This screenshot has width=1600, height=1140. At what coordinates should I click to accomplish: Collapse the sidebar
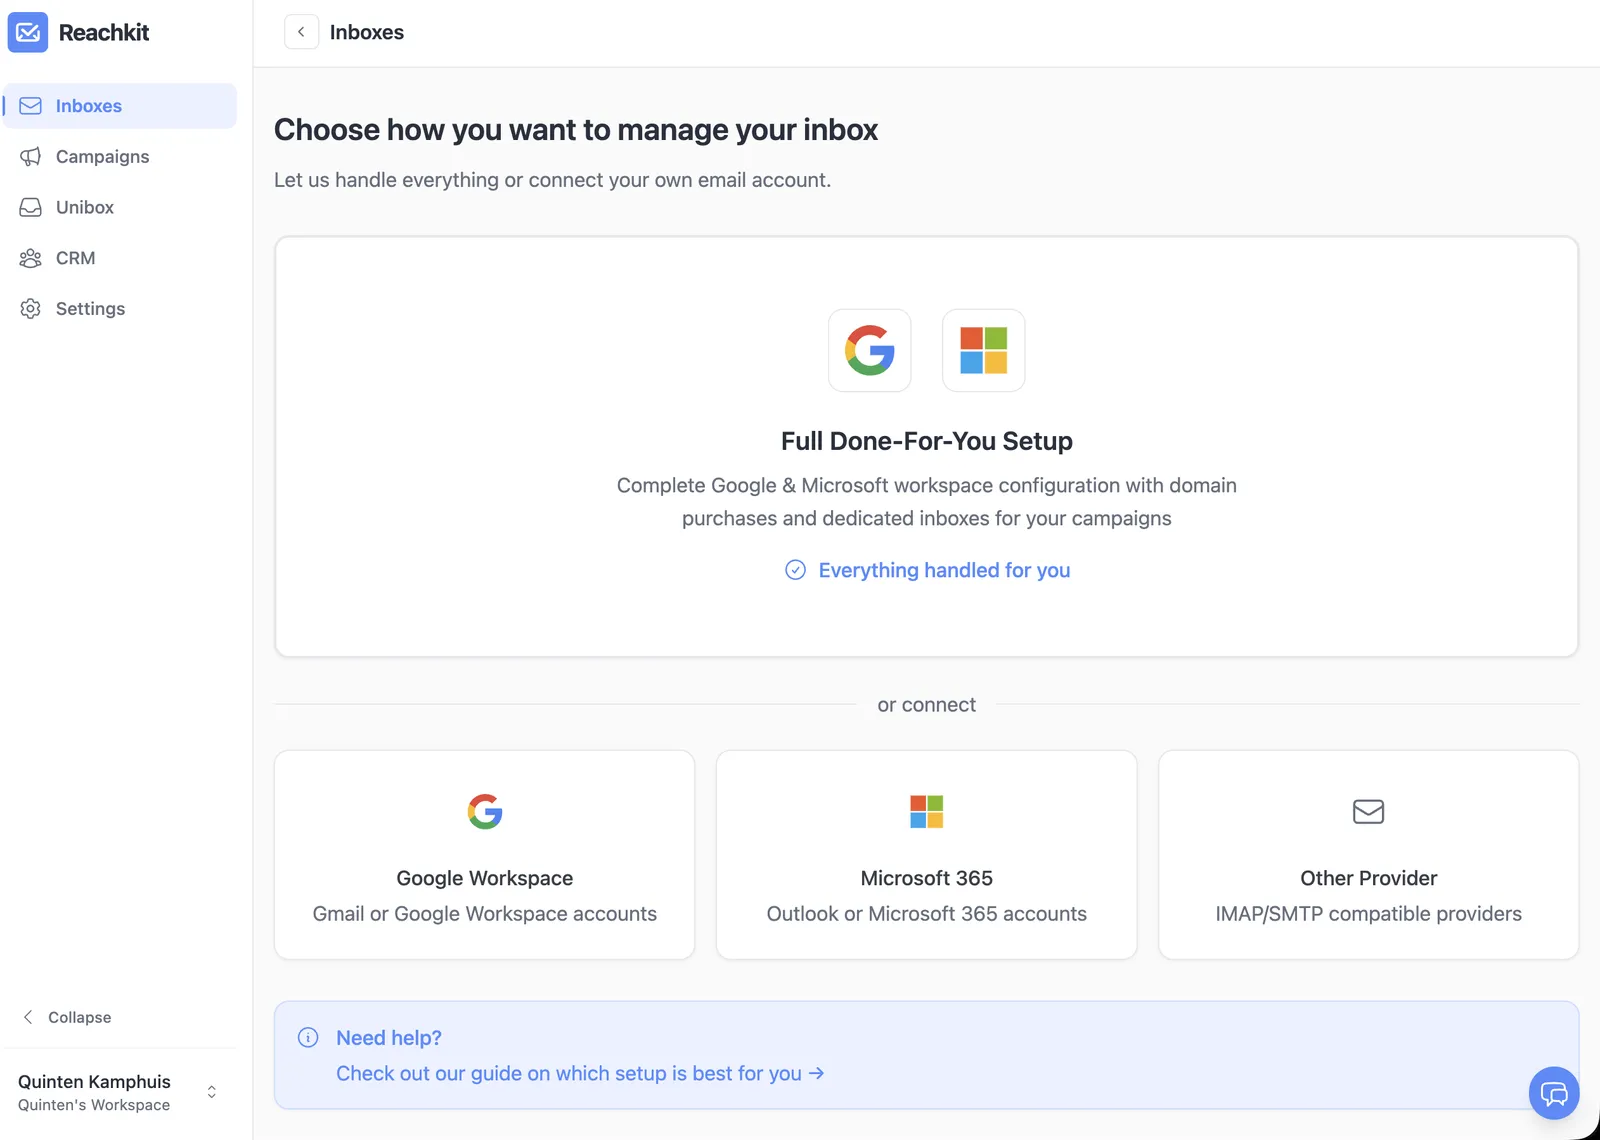coord(67,1017)
